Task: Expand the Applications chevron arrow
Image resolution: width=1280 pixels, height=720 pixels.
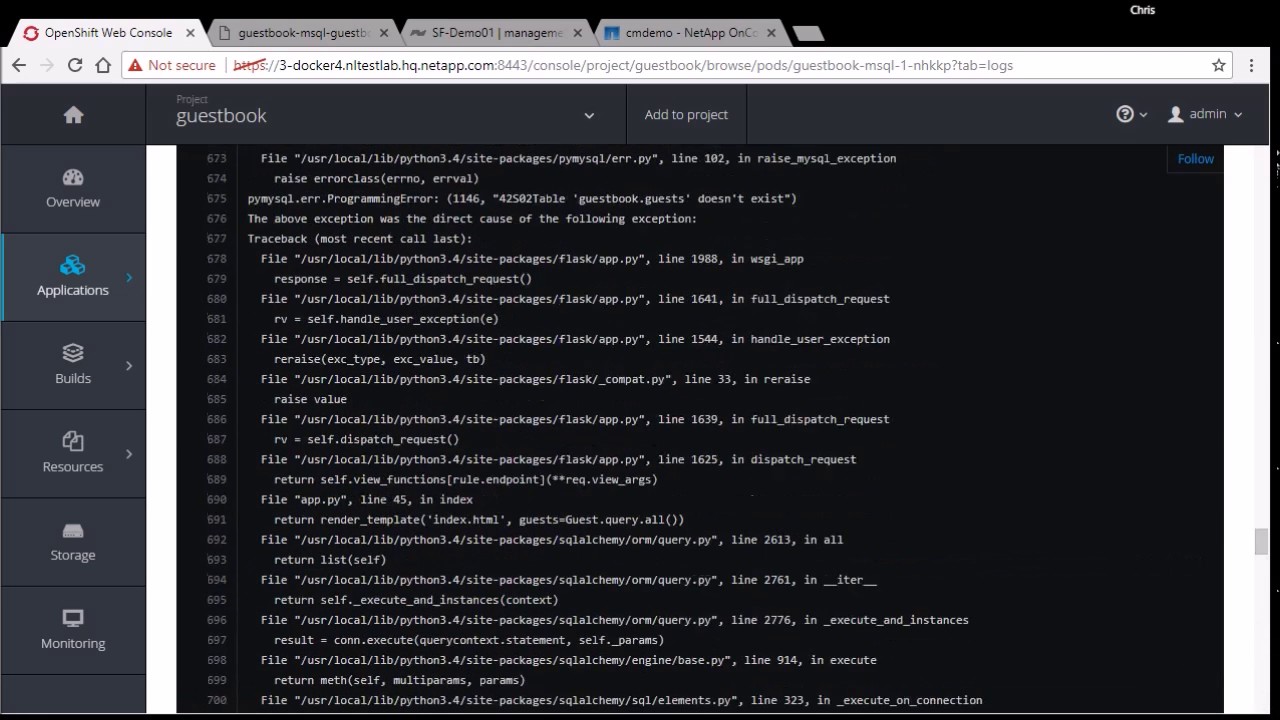Action: (129, 277)
